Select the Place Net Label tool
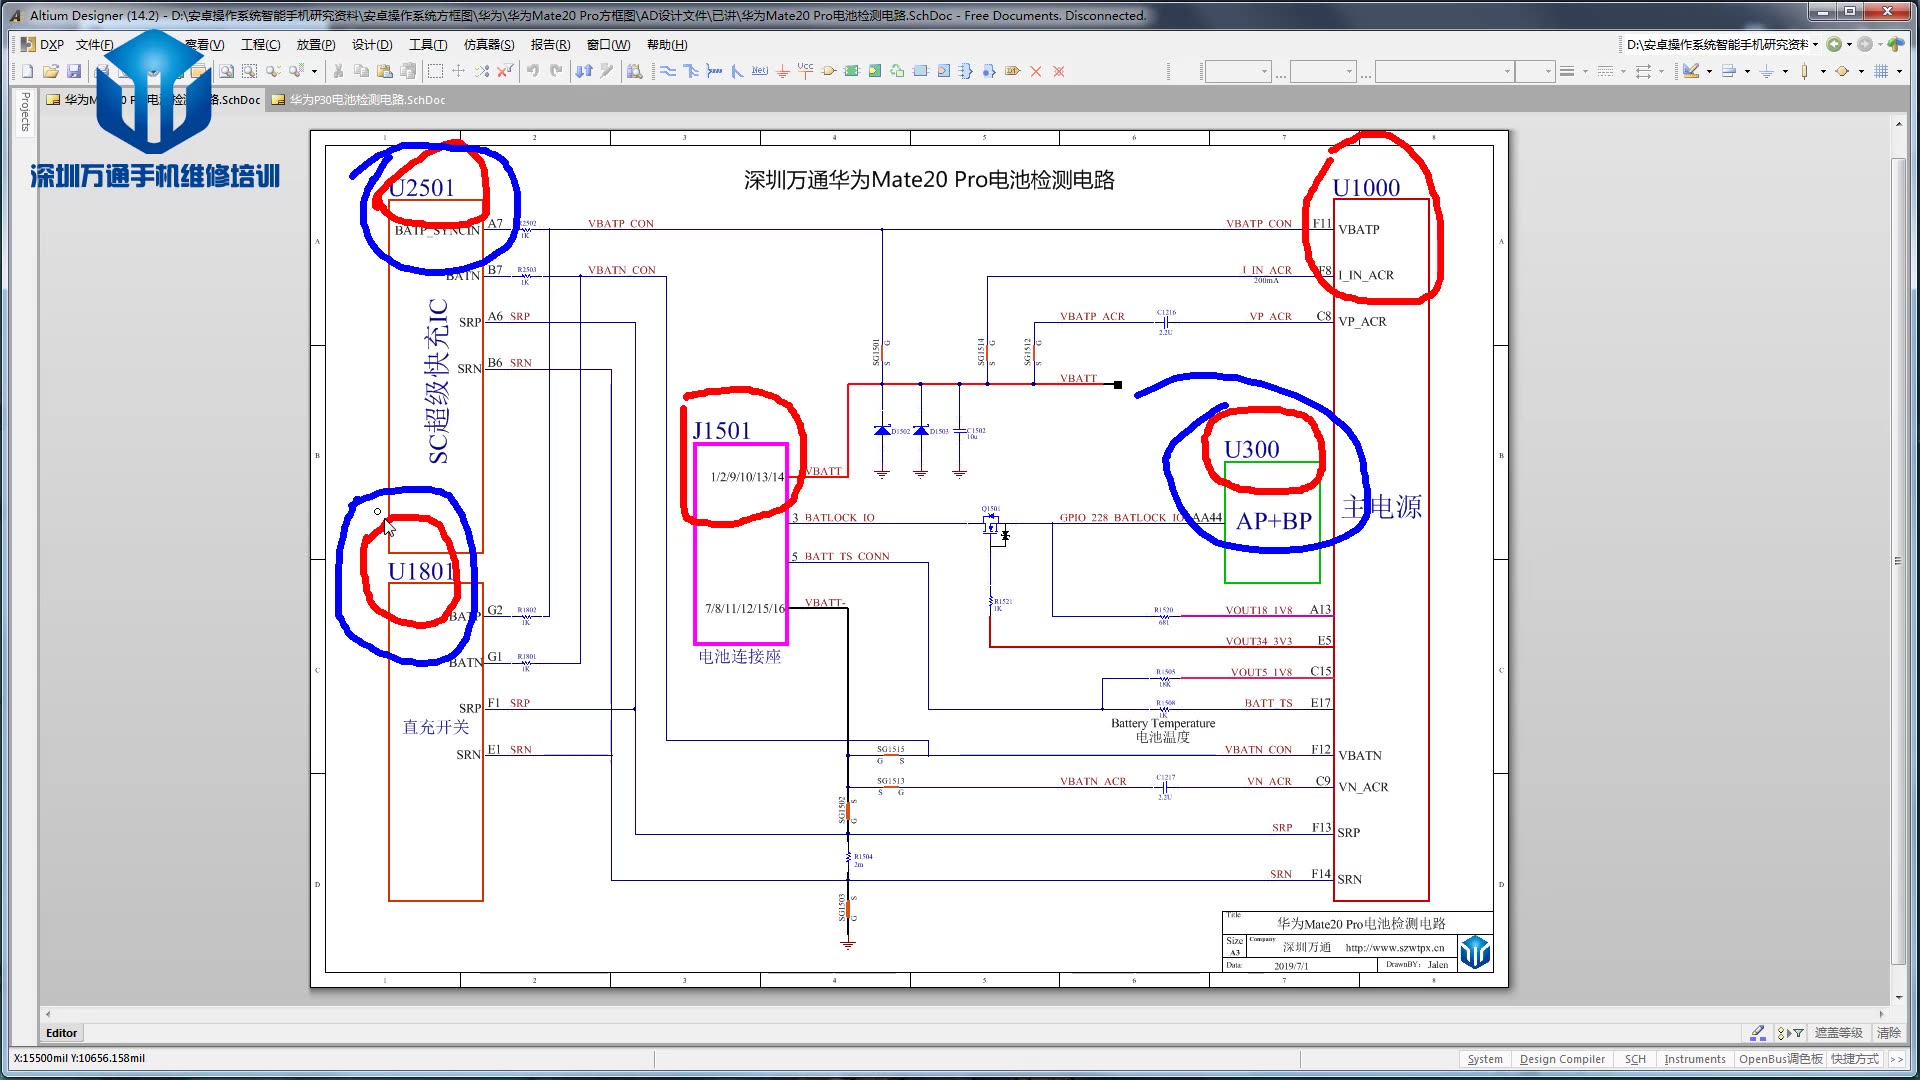This screenshot has width=1920, height=1080. click(x=760, y=71)
